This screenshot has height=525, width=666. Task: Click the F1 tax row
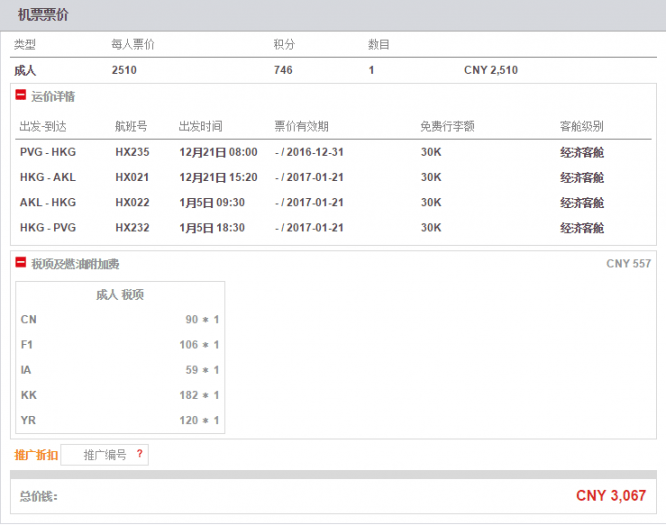[x=120, y=344]
